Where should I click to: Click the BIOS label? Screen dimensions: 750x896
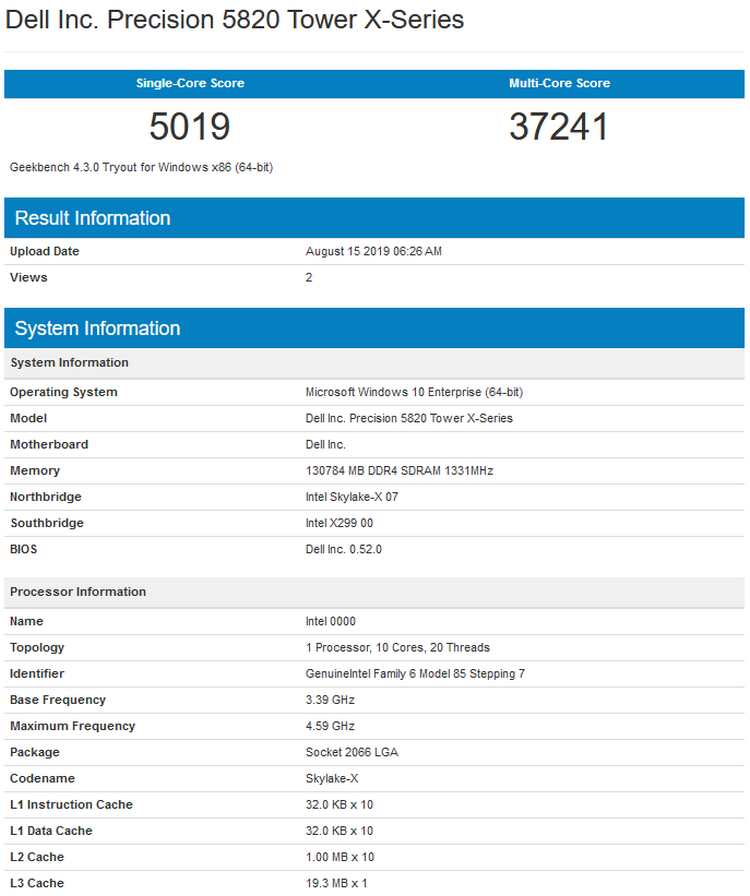click(x=23, y=549)
